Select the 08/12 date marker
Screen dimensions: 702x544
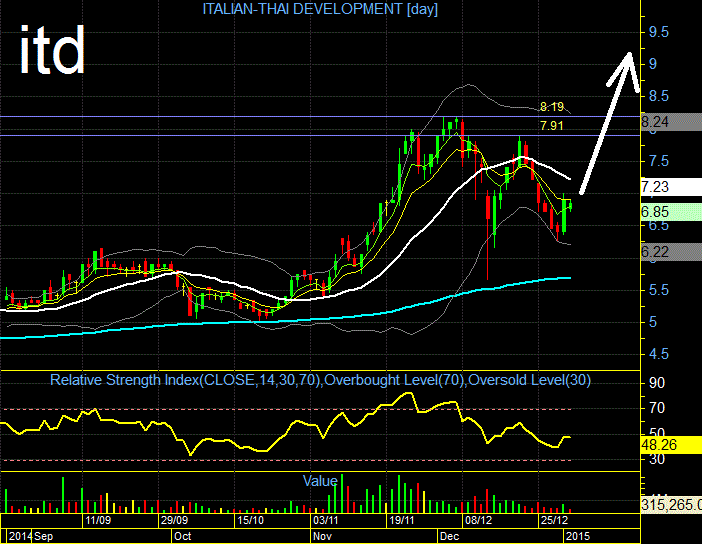point(478,520)
